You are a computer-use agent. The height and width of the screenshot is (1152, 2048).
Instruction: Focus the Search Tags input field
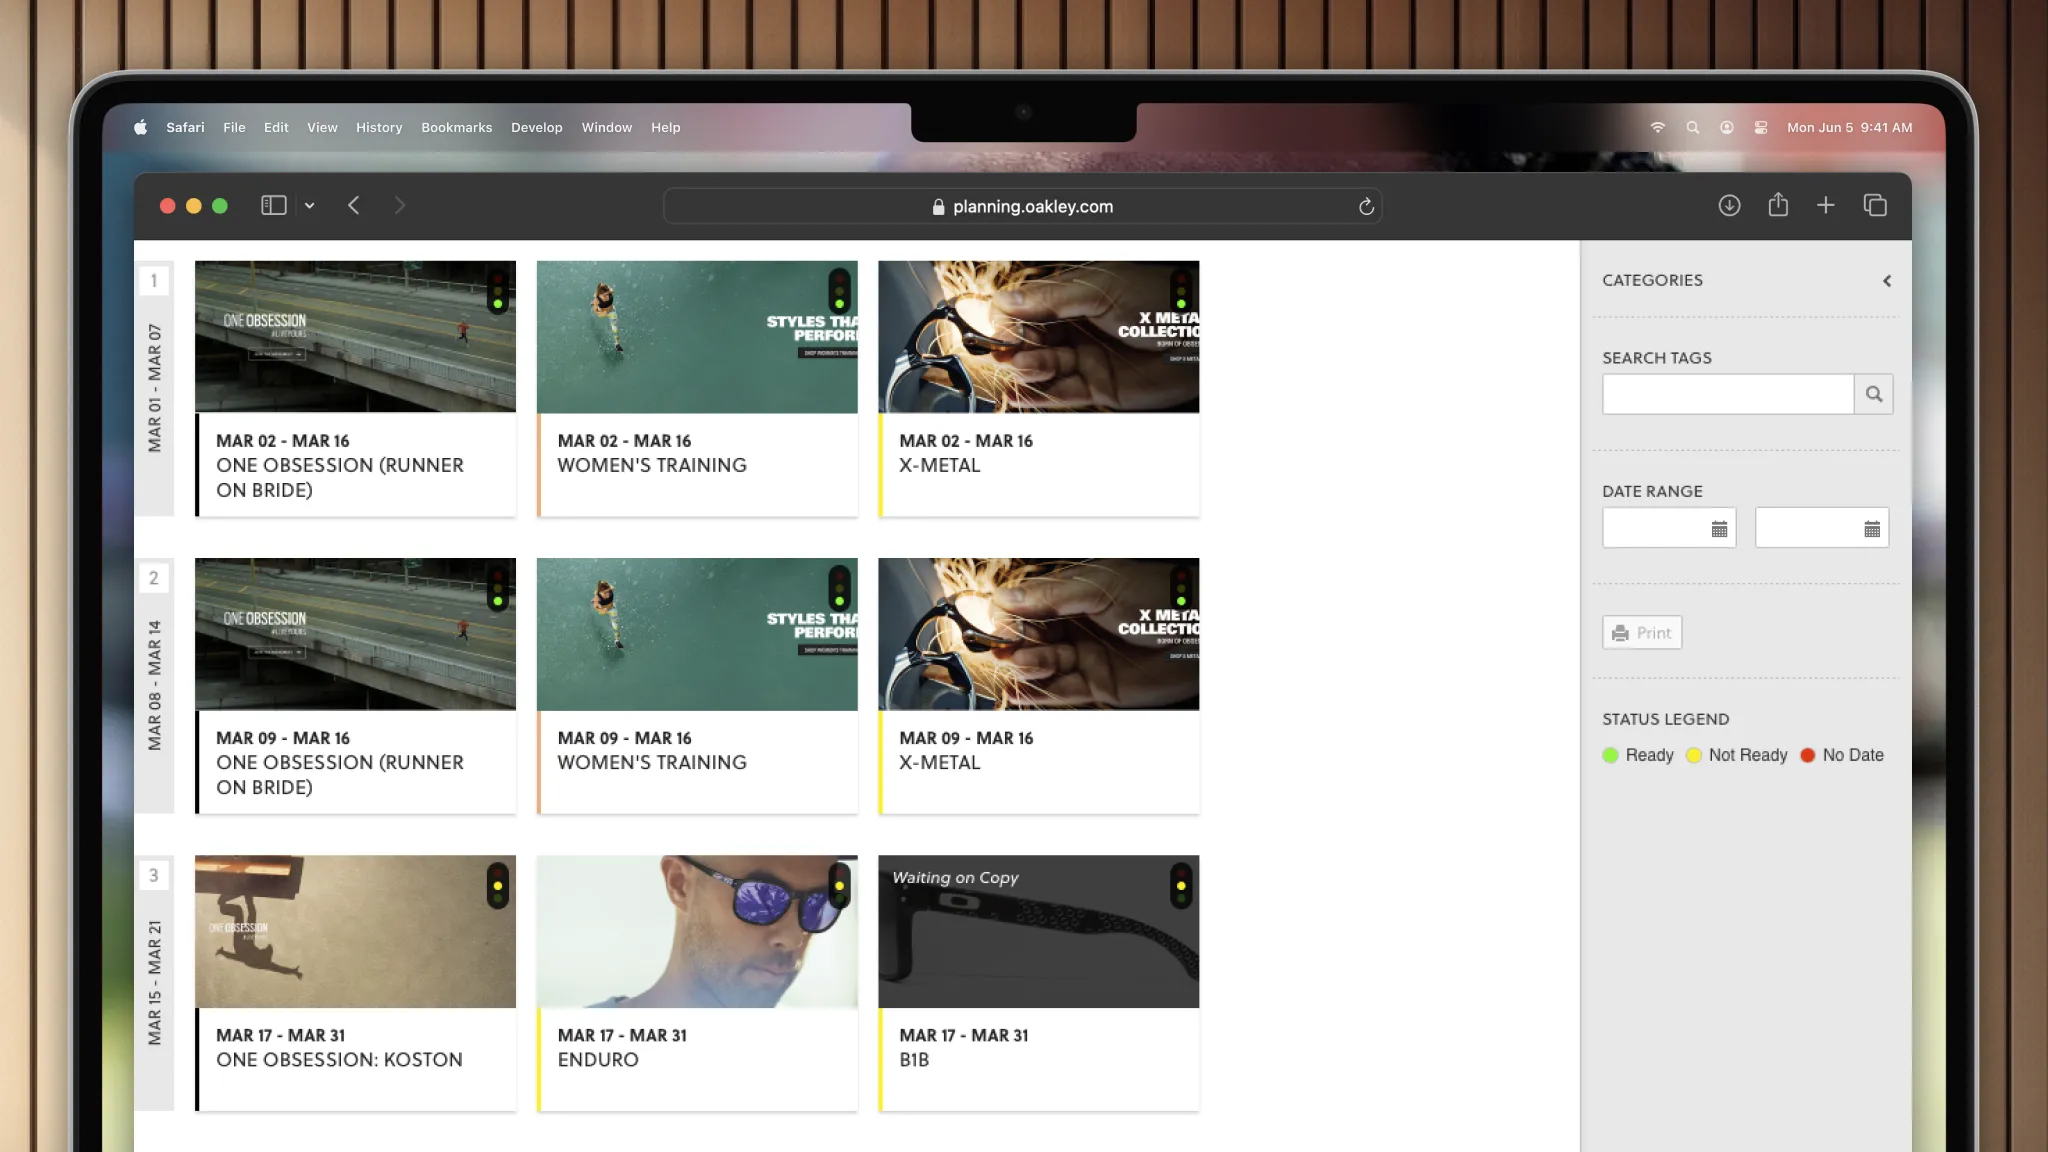click(x=1727, y=394)
